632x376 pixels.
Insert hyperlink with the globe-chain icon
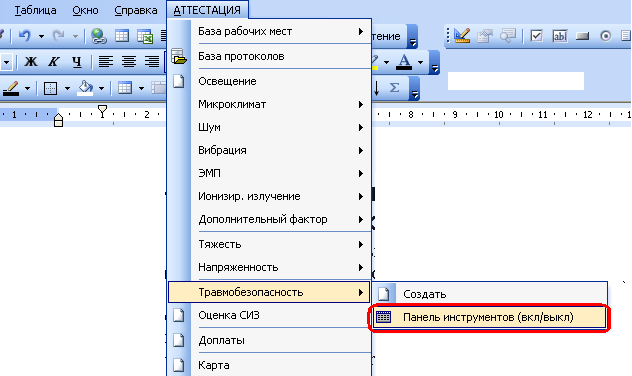(x=98, y=36)
